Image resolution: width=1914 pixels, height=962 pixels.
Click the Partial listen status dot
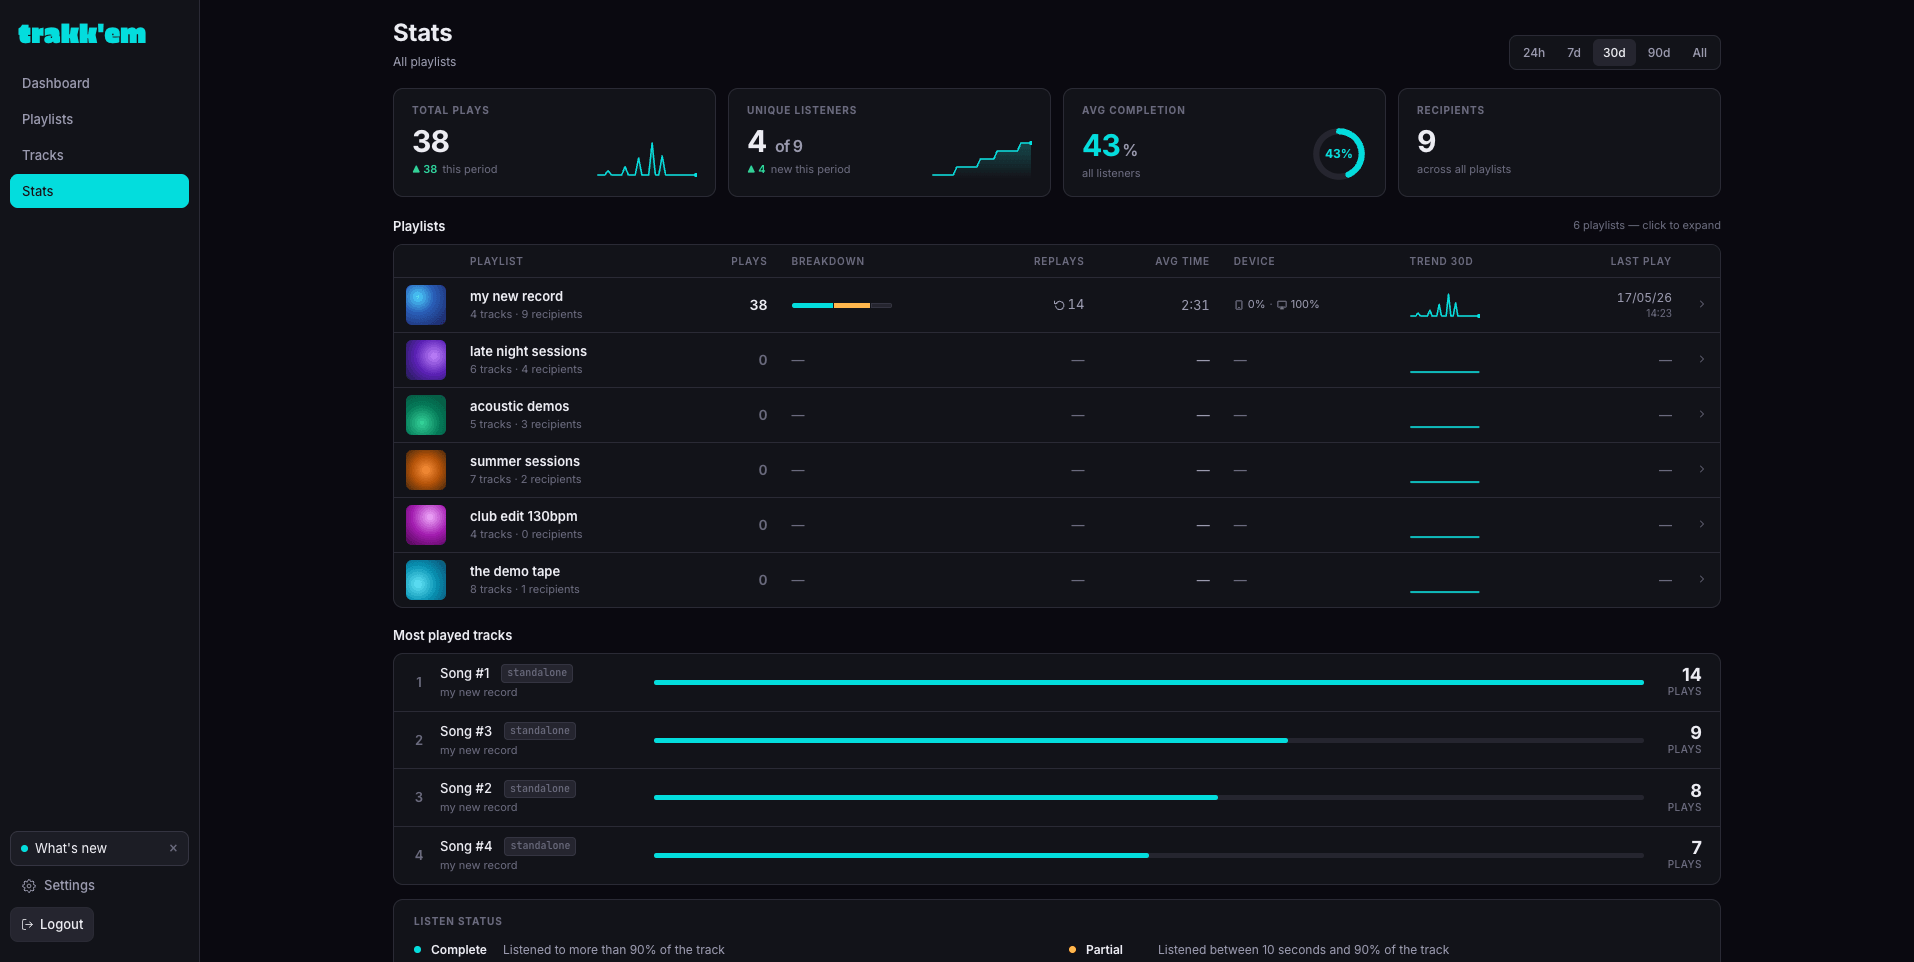[1073, 950]
